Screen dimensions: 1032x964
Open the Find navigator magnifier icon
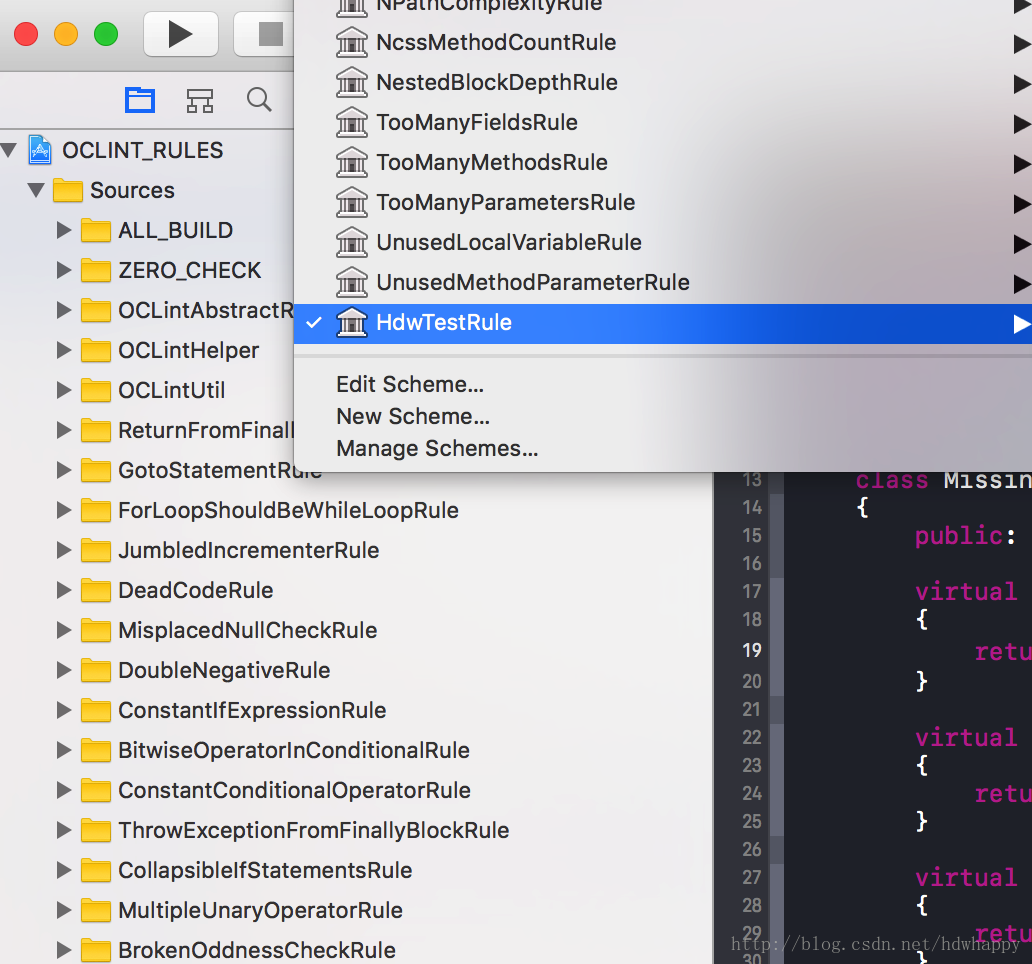259,100
